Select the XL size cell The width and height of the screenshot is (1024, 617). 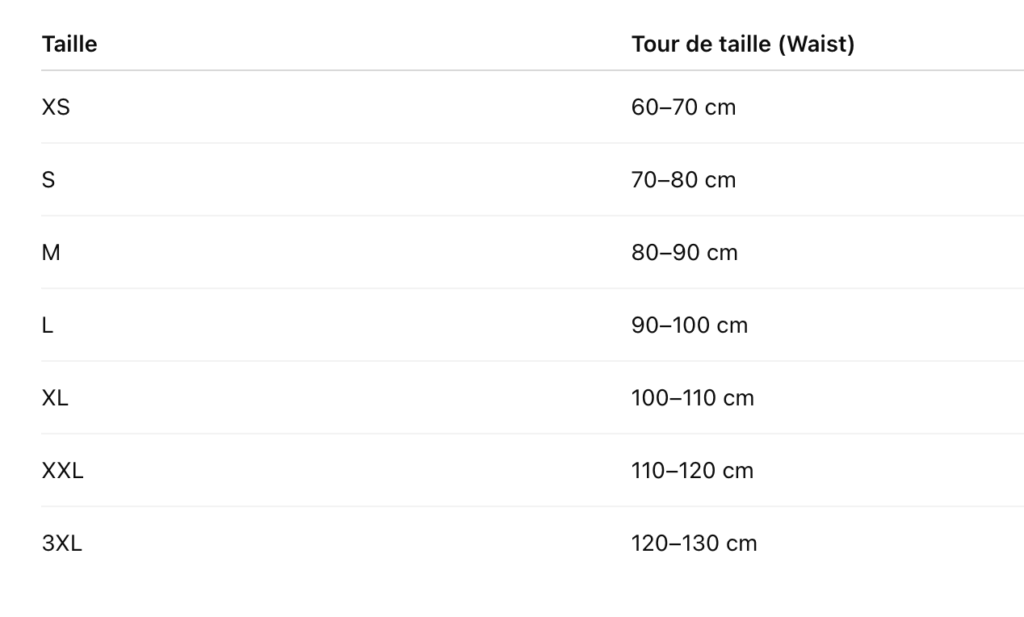55,398
